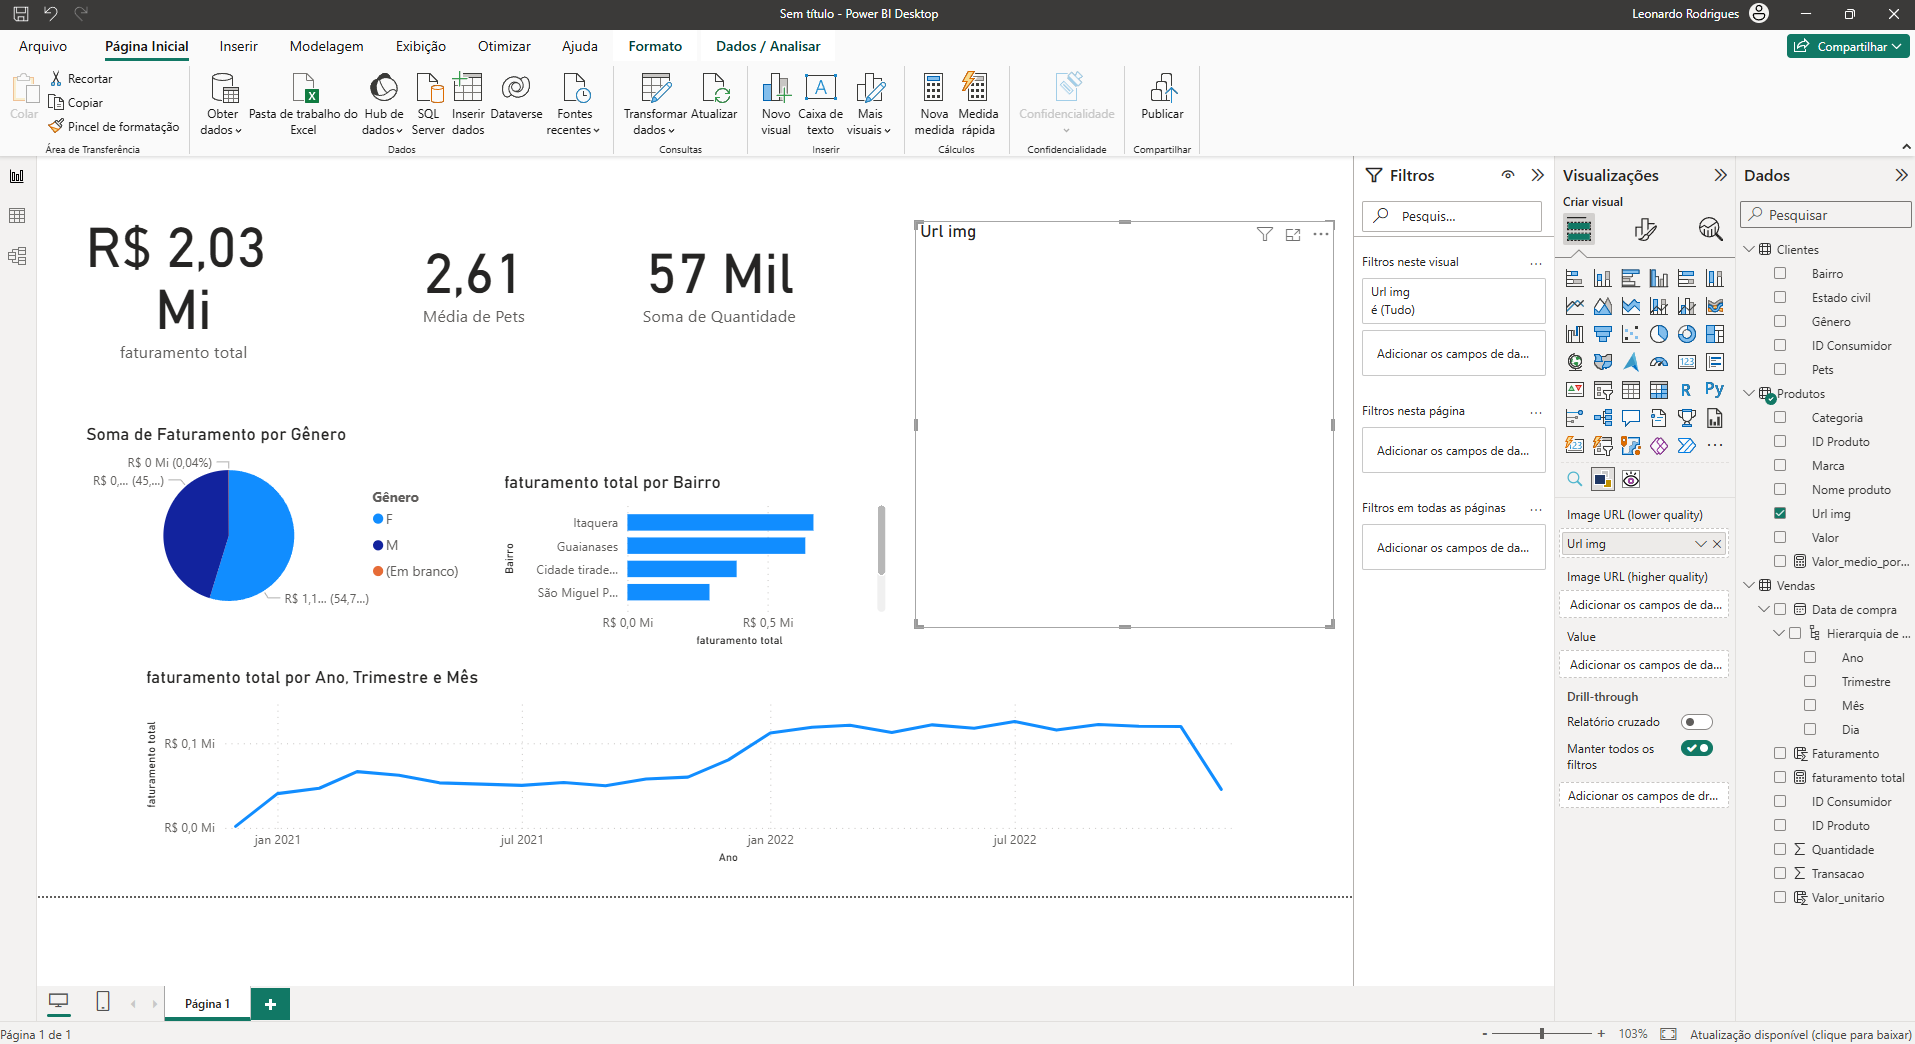Viewport: 1915px width, 1044px height.
Task: Turn off Manter todos os filtros toggle
Action: [1697, 748]
